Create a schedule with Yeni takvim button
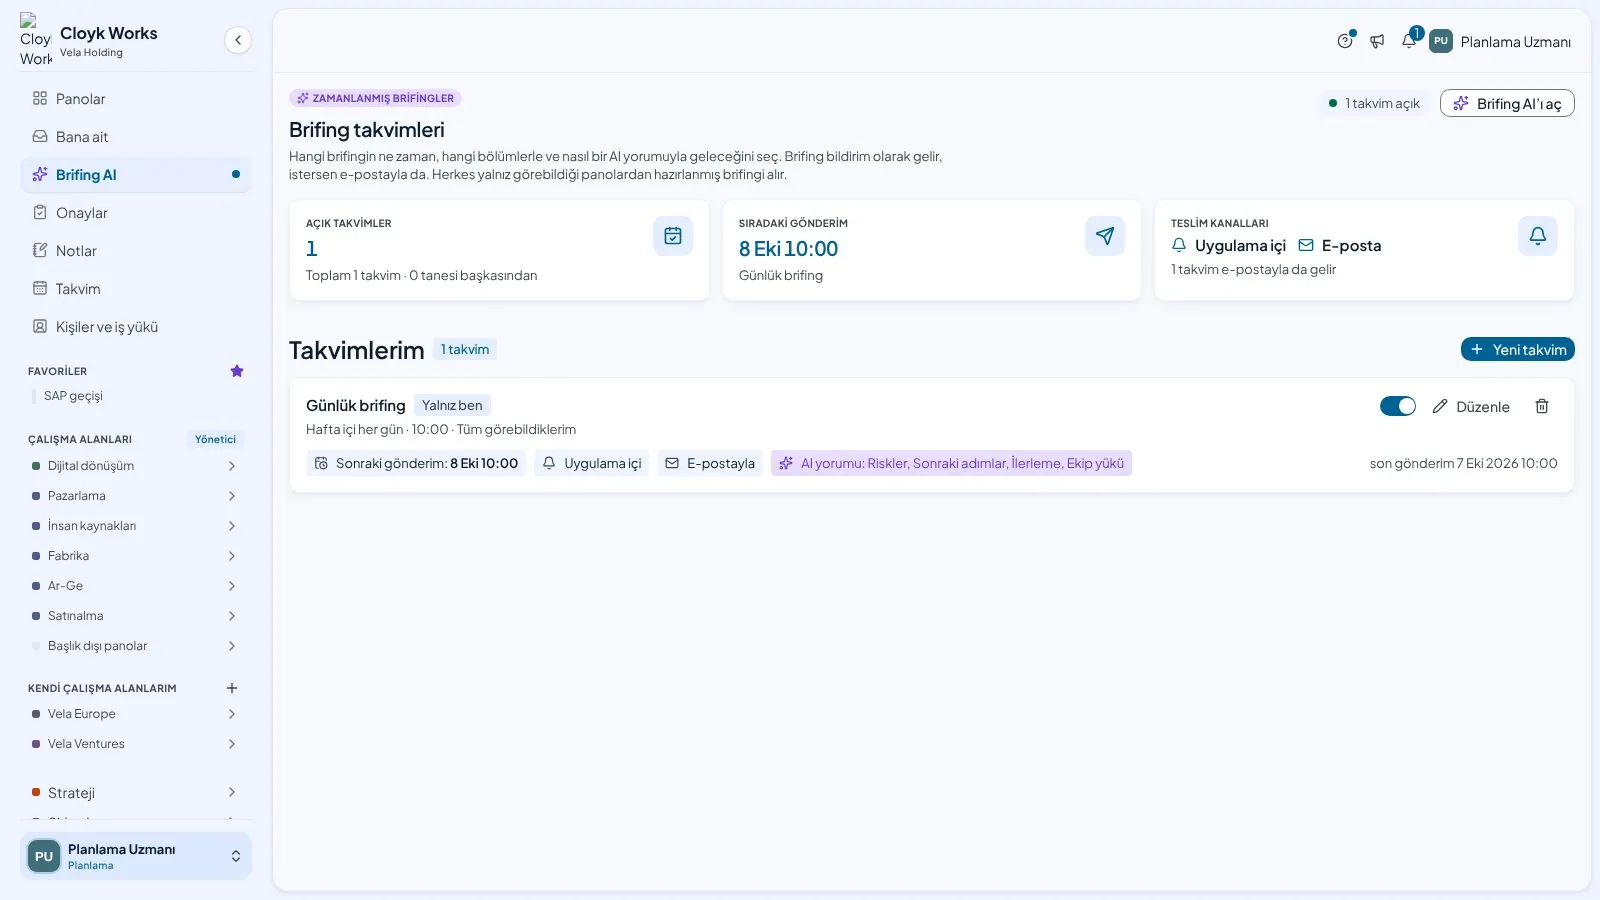Image resolution: width=1600 pixels, height=900 pixels. (1518, 349)
